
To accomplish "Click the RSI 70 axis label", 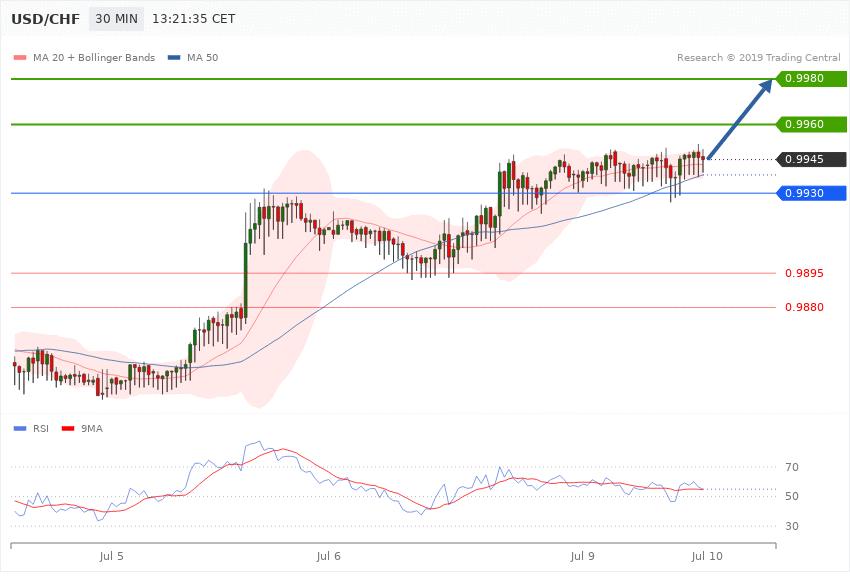I will tap(792, 467).
